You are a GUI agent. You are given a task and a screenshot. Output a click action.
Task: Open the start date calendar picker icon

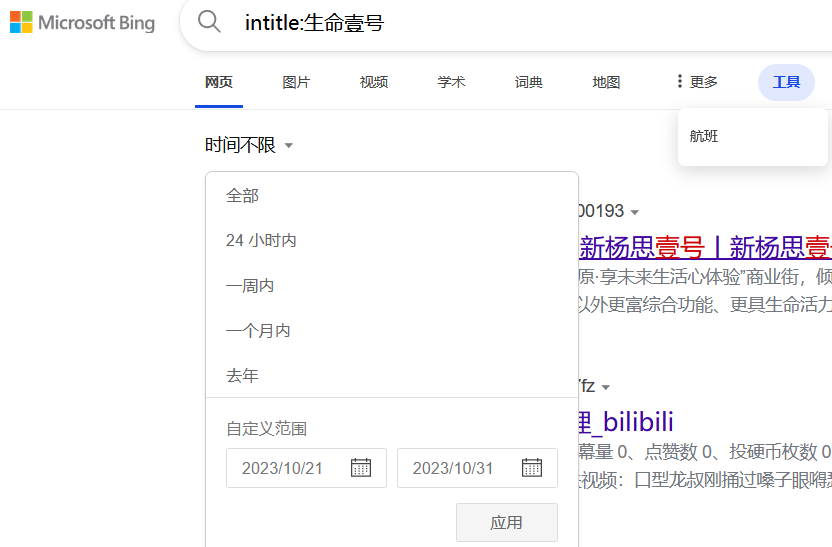click(361, 468)
